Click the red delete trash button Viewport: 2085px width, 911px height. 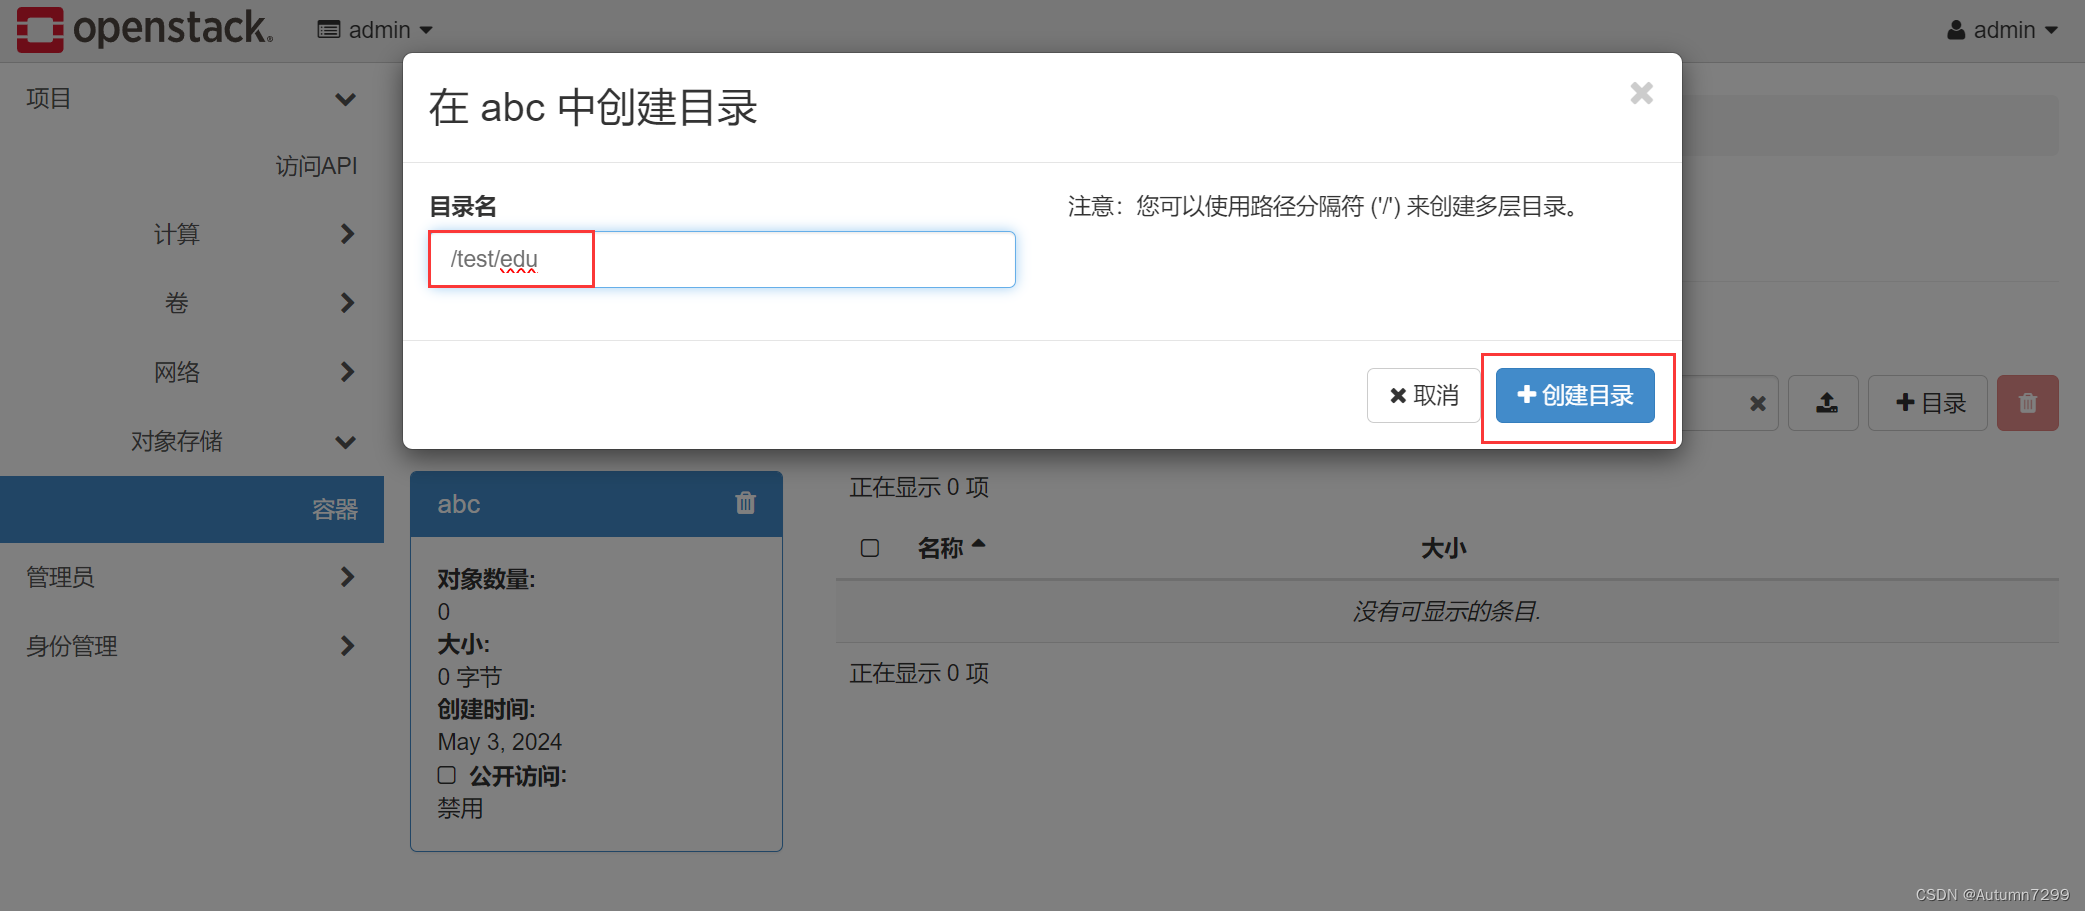click(2027, 403)
